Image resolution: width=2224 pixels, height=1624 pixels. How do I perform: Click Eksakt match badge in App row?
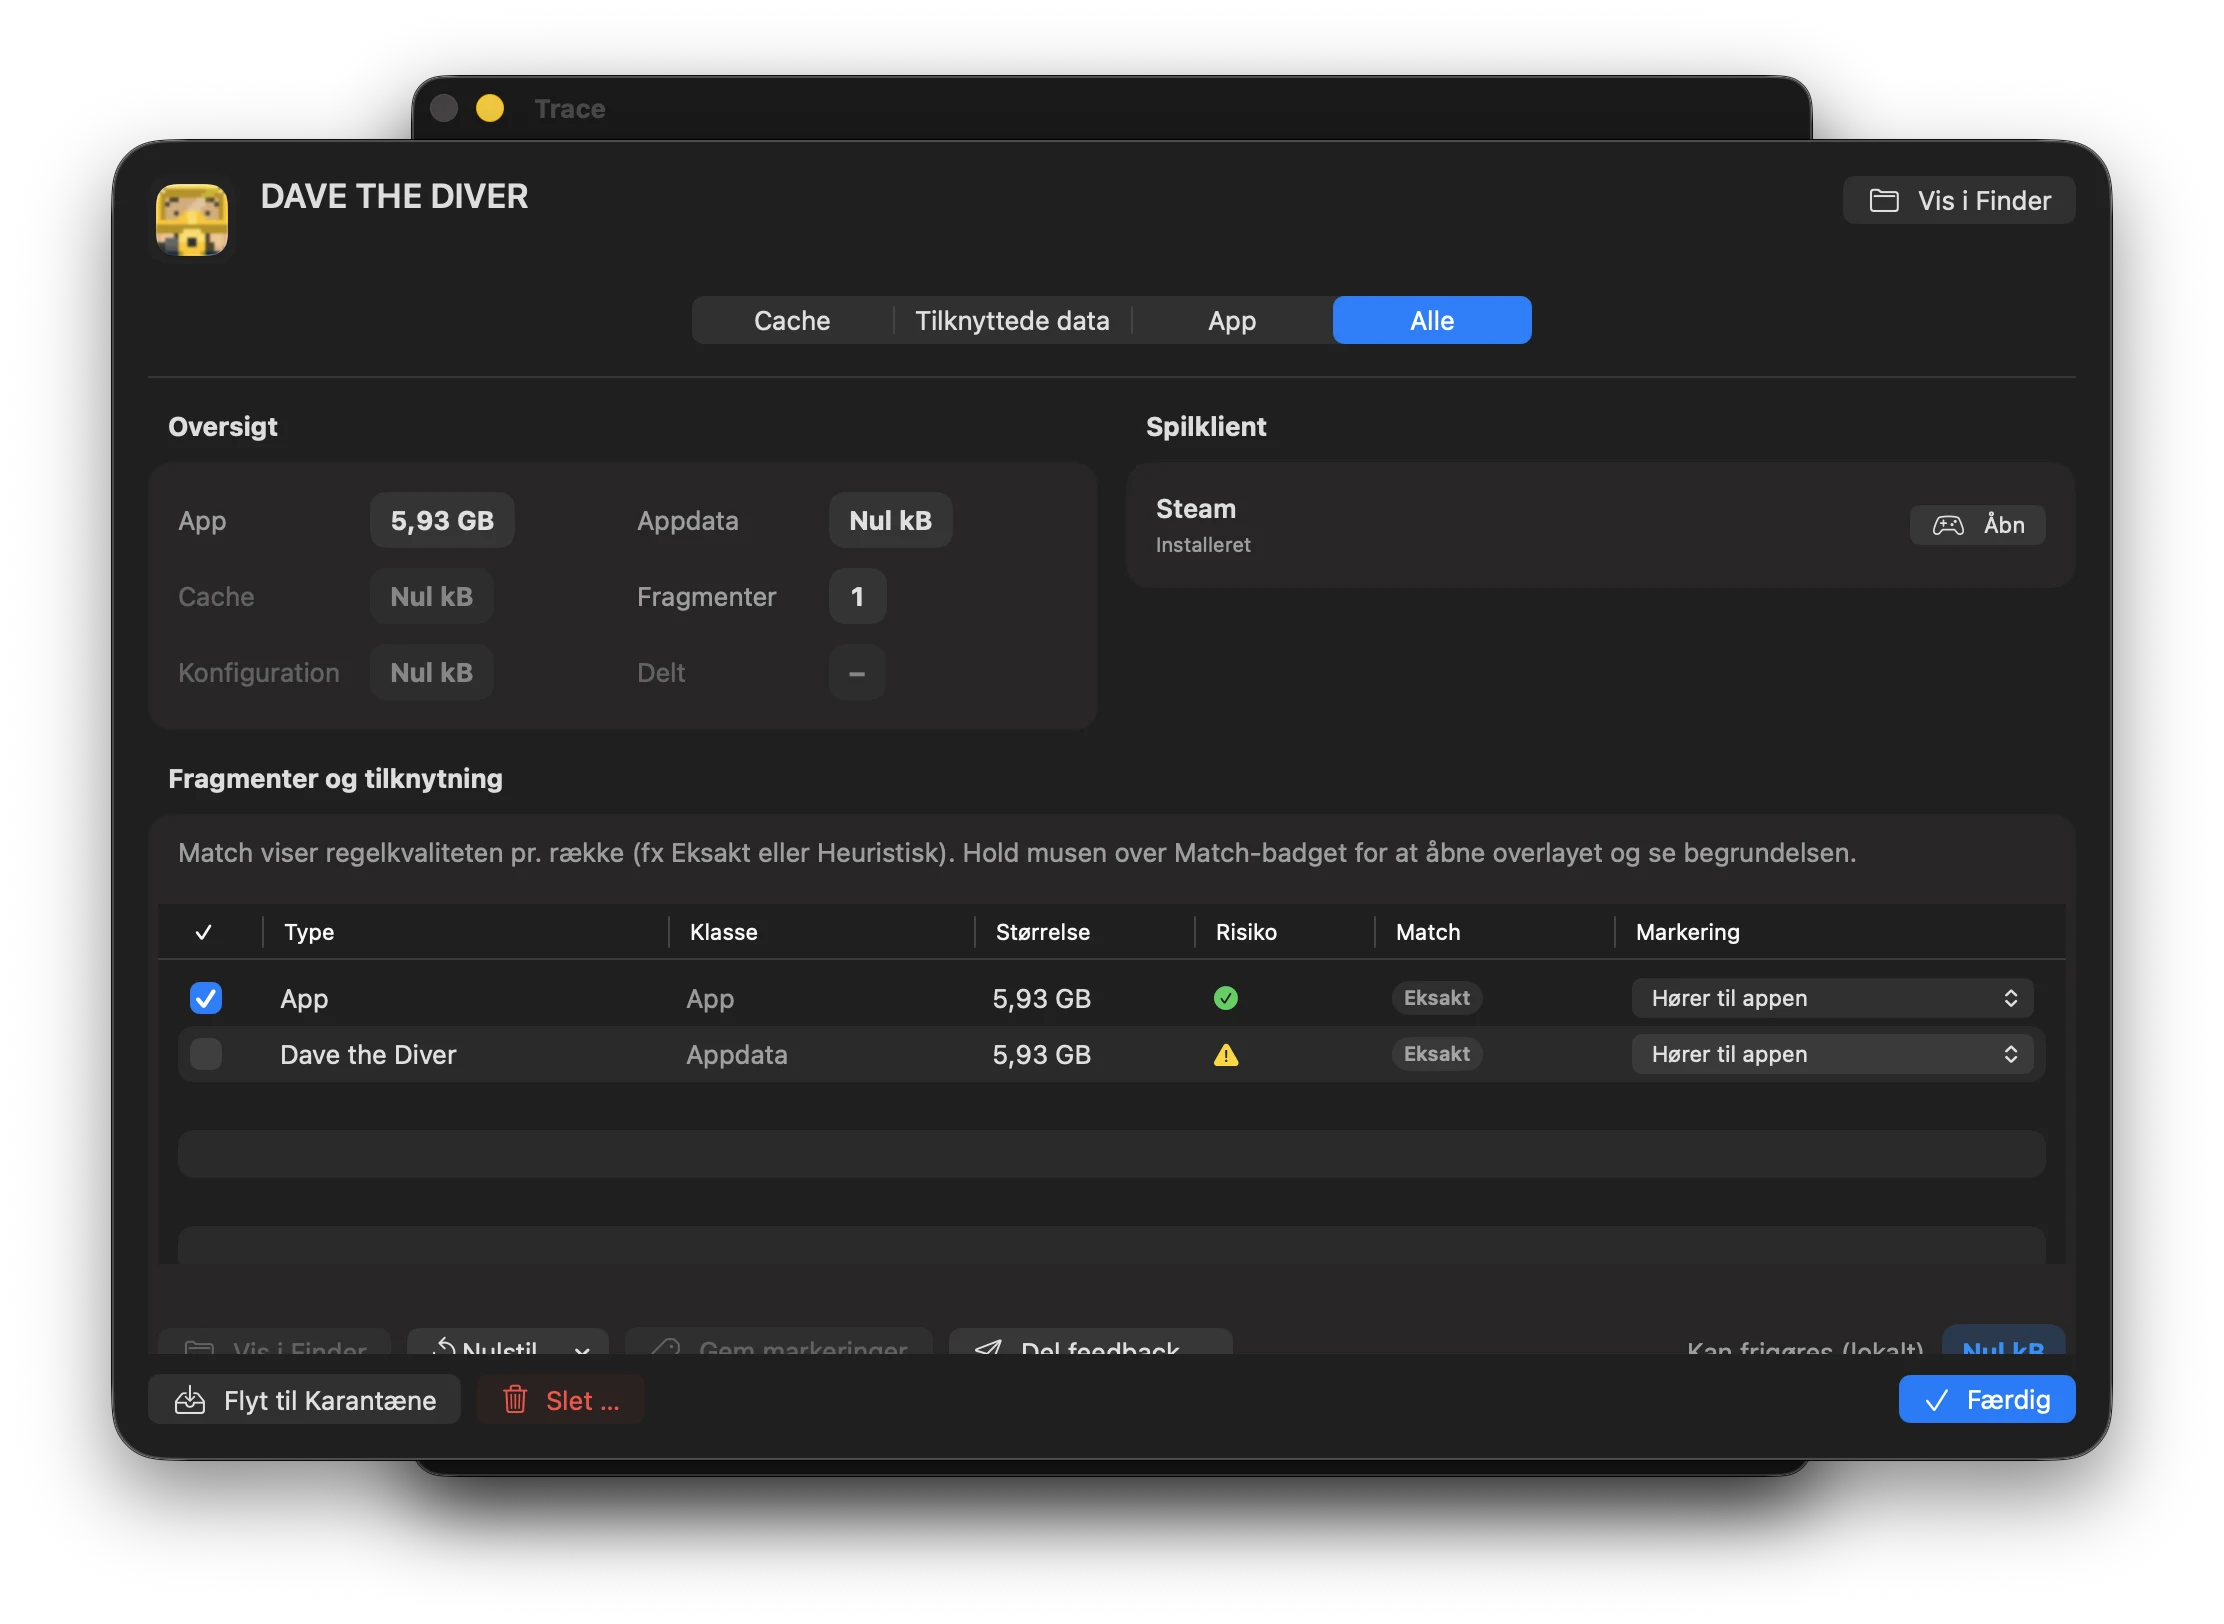[x=1436, y=998]
